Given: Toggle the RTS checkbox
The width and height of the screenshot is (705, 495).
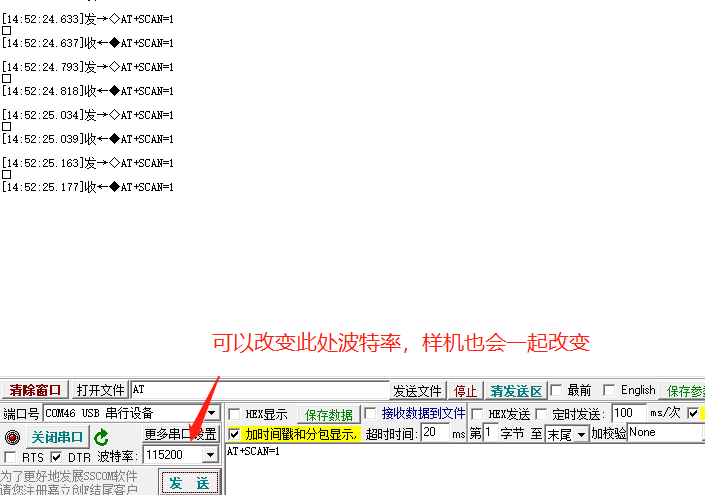Looking at the screenshot, I should [x=10, y=457].
